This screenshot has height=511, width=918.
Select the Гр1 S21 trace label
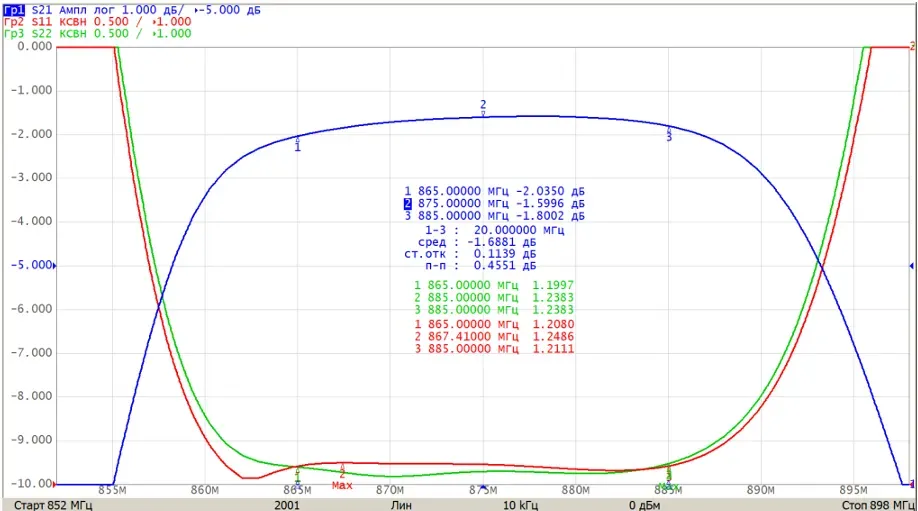pos(132,10)
